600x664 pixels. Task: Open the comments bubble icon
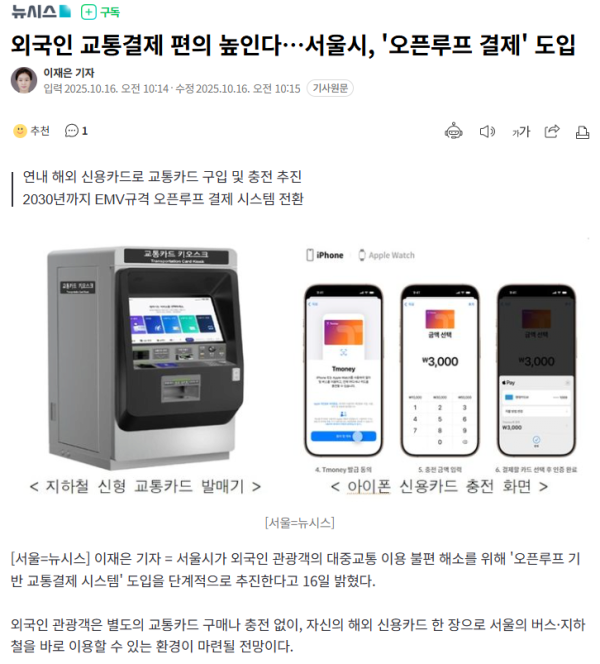pos(71,131)
